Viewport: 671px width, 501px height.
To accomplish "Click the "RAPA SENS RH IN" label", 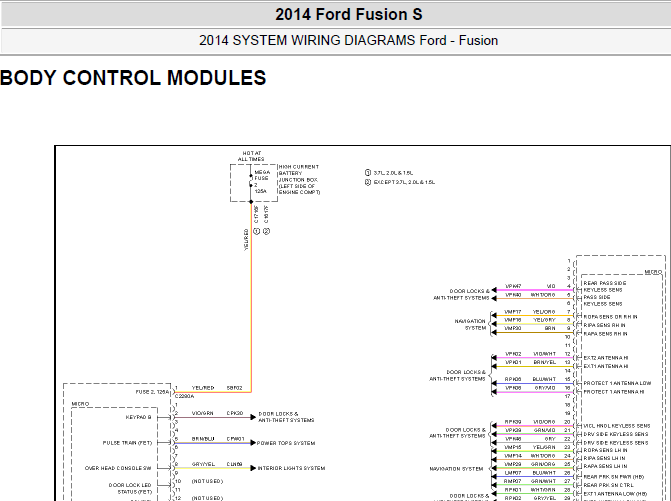I will tap(606, 334).
